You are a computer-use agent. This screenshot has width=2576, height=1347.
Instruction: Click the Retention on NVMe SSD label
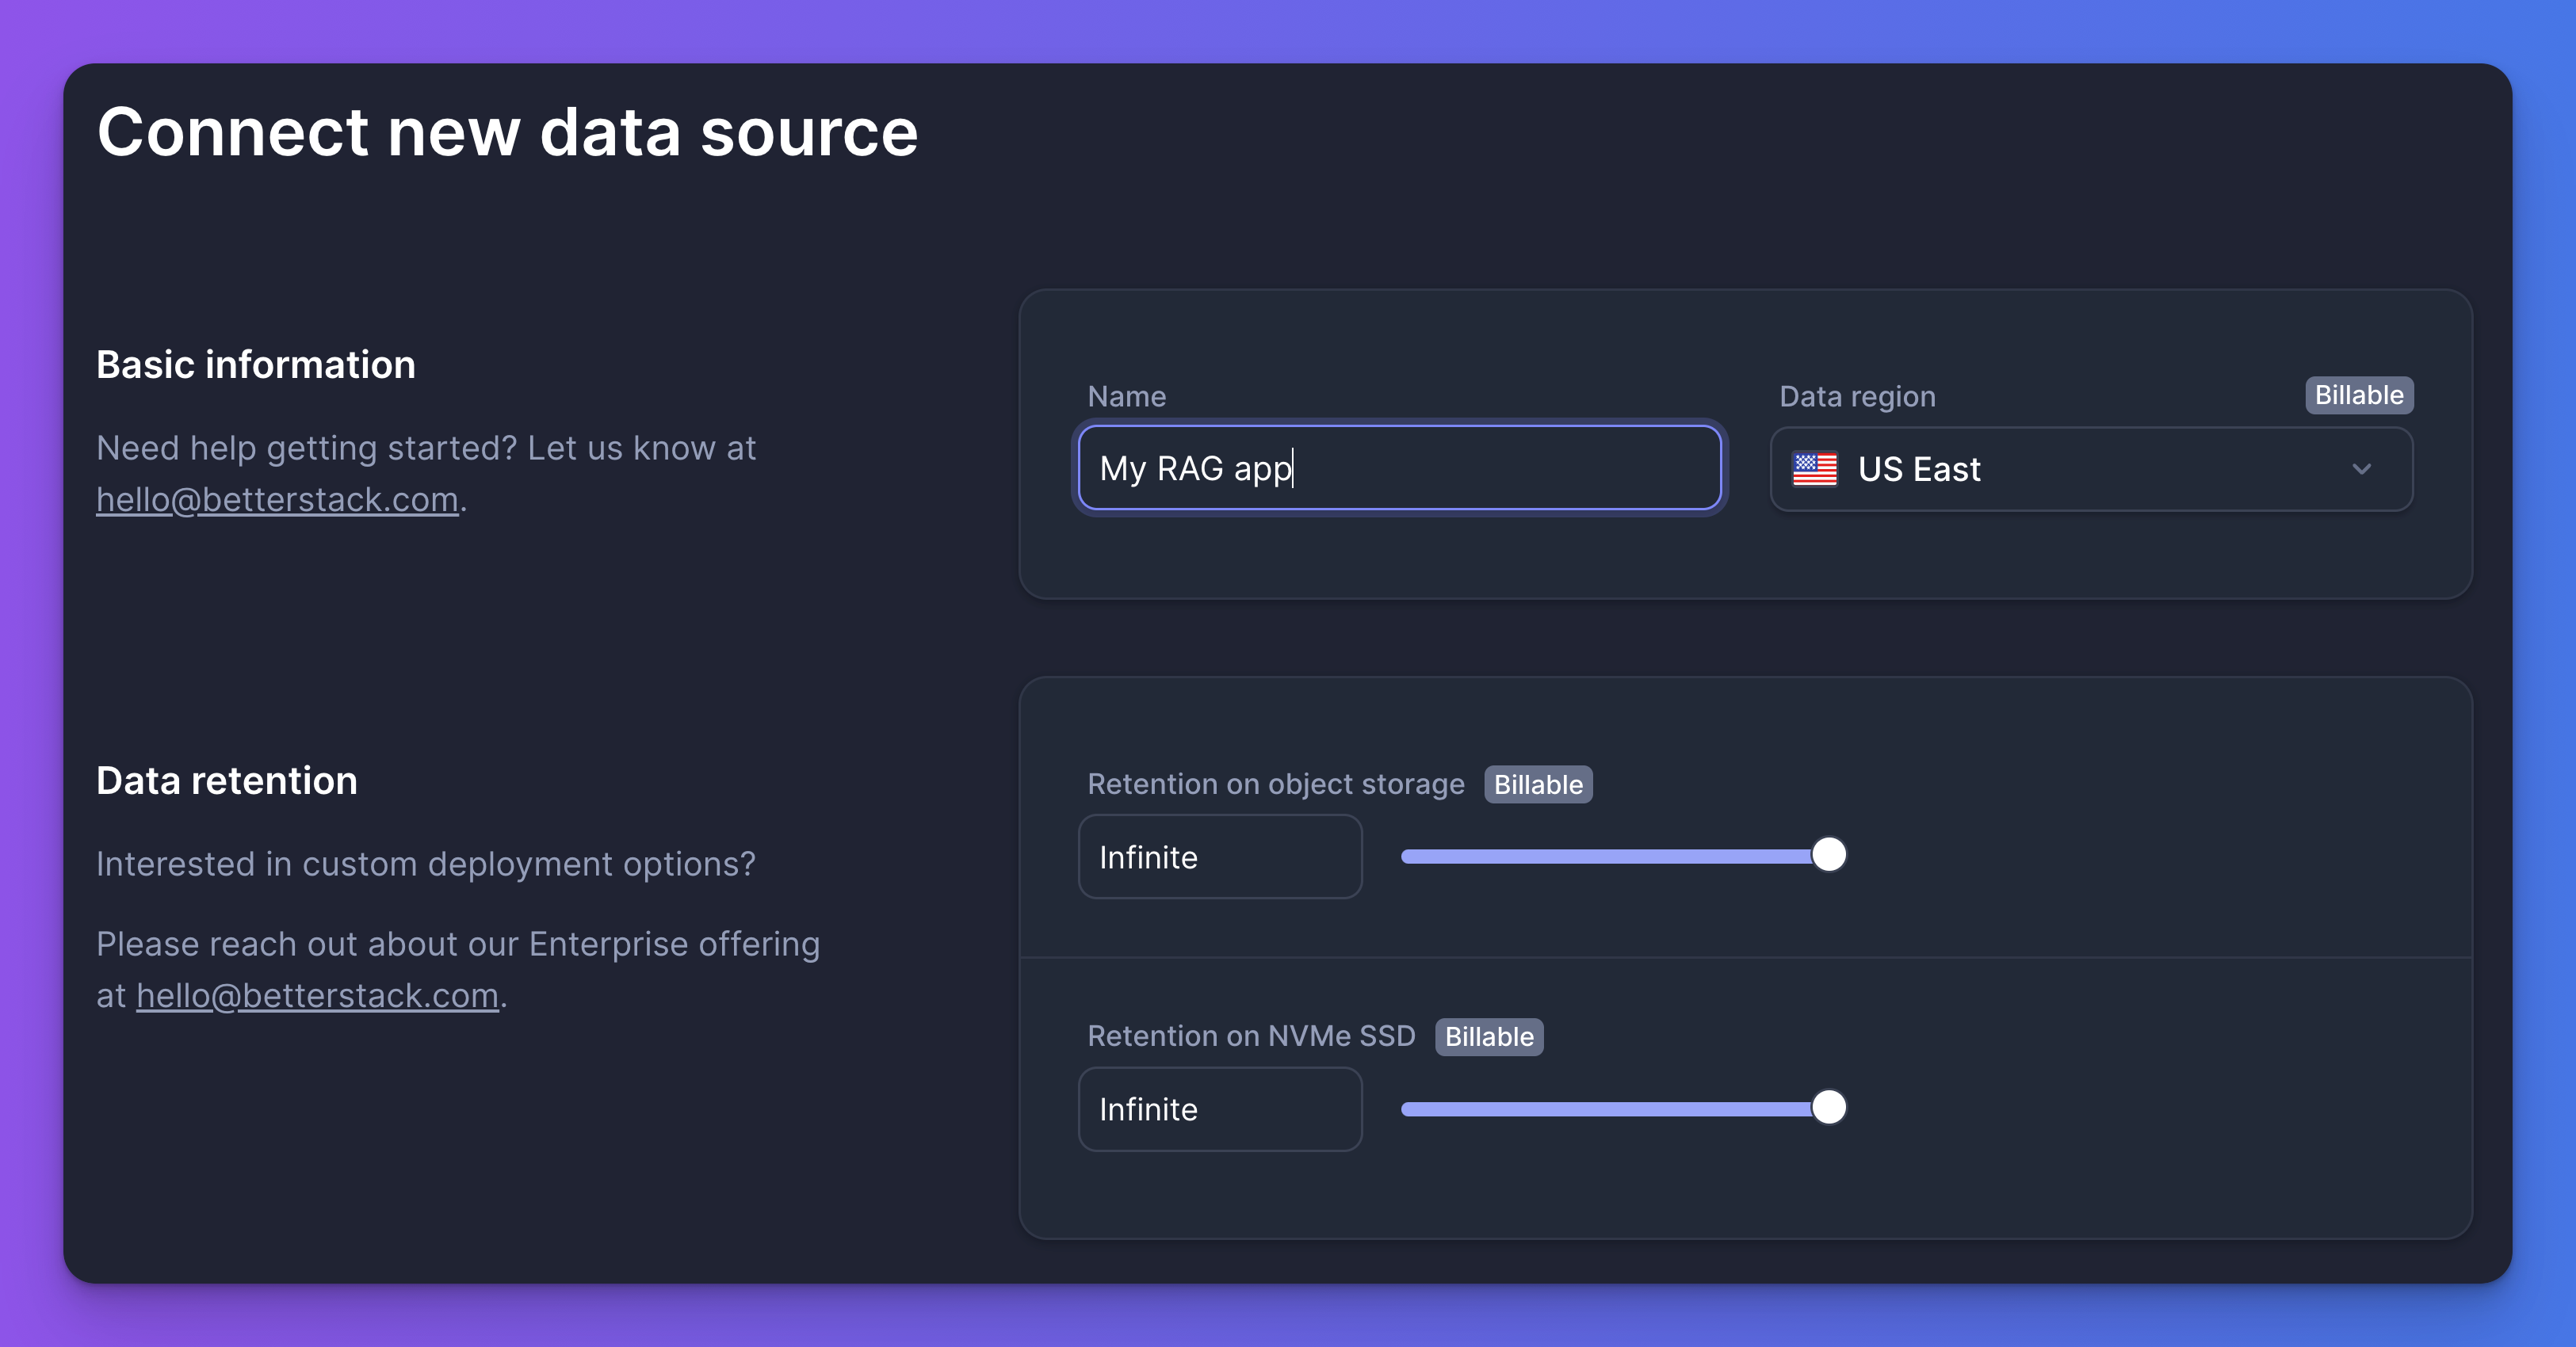click(x=1251, y=1037)
